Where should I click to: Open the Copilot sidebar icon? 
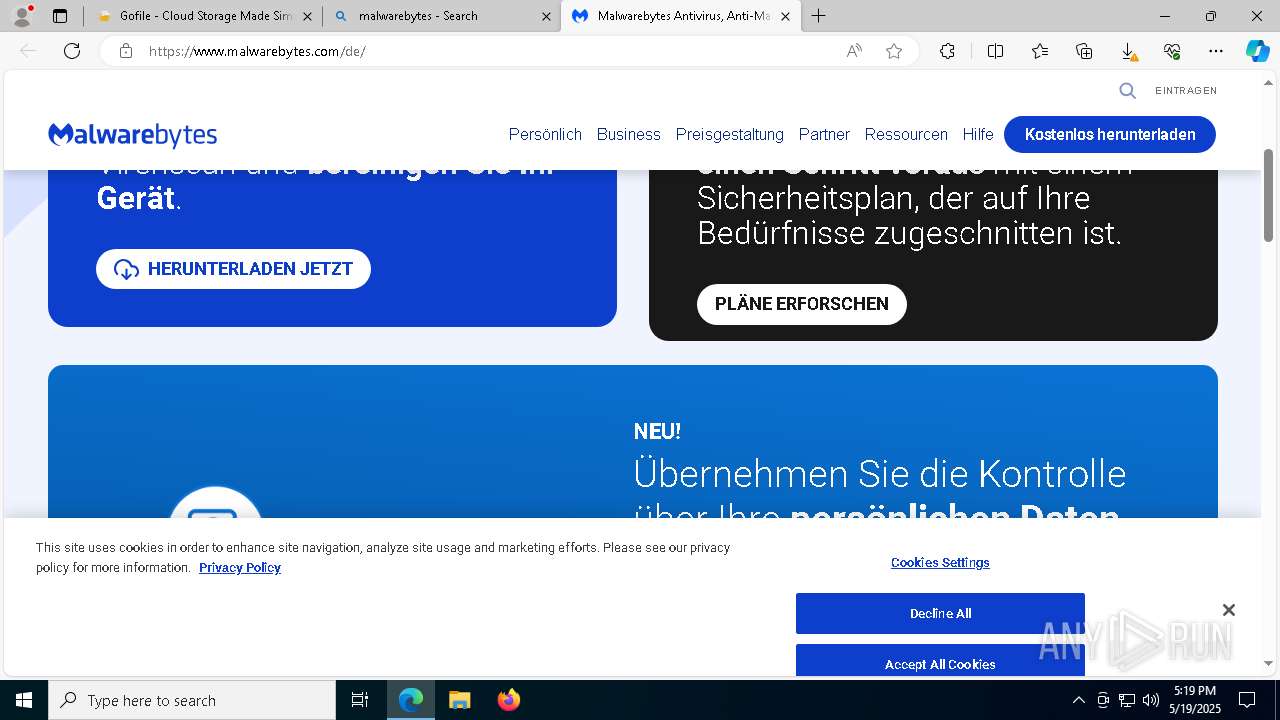(x=1257, y=51)
